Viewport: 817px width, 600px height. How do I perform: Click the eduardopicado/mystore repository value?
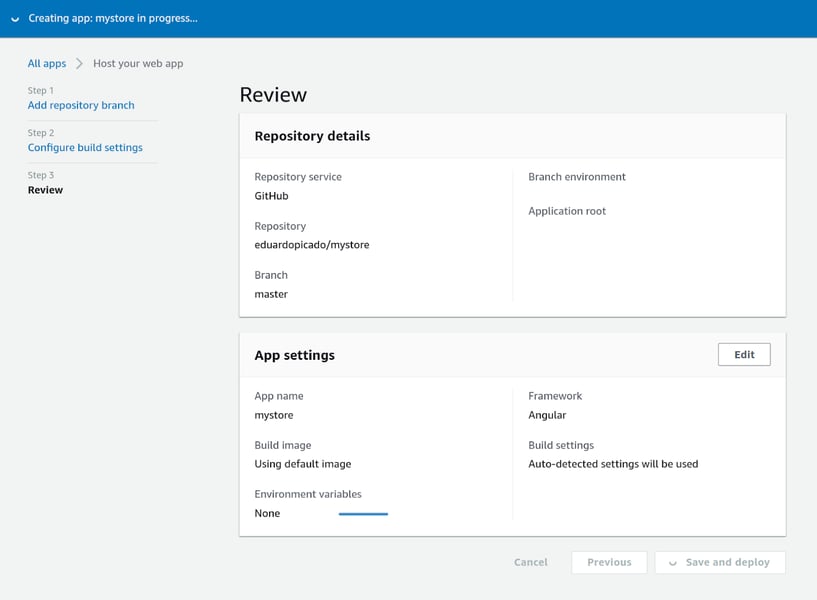(x=312, y=245)
